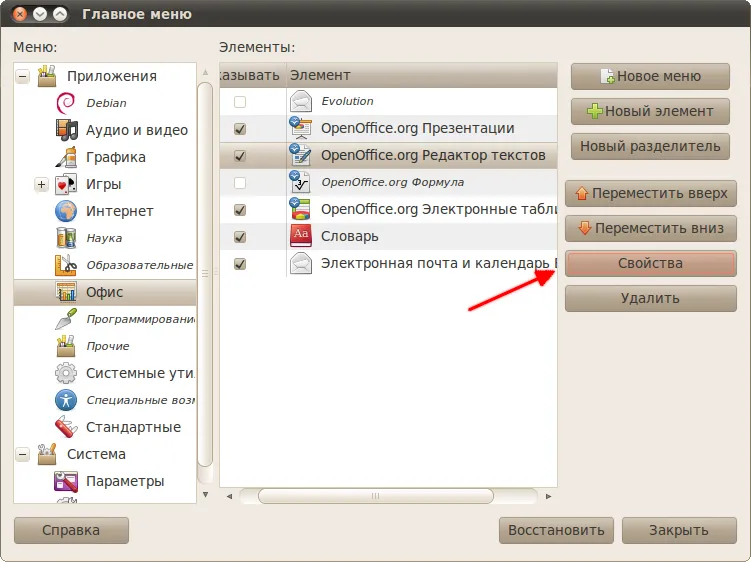Click the Элемент column header
Screen dimensions: 751x562
[421, 75]
